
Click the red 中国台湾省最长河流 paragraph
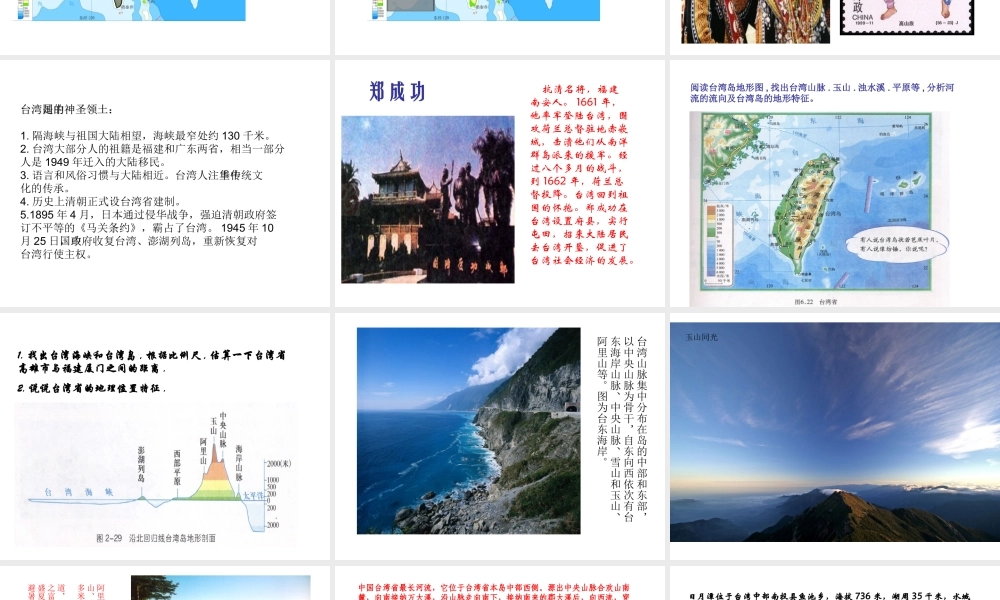(x=494, y=592)
